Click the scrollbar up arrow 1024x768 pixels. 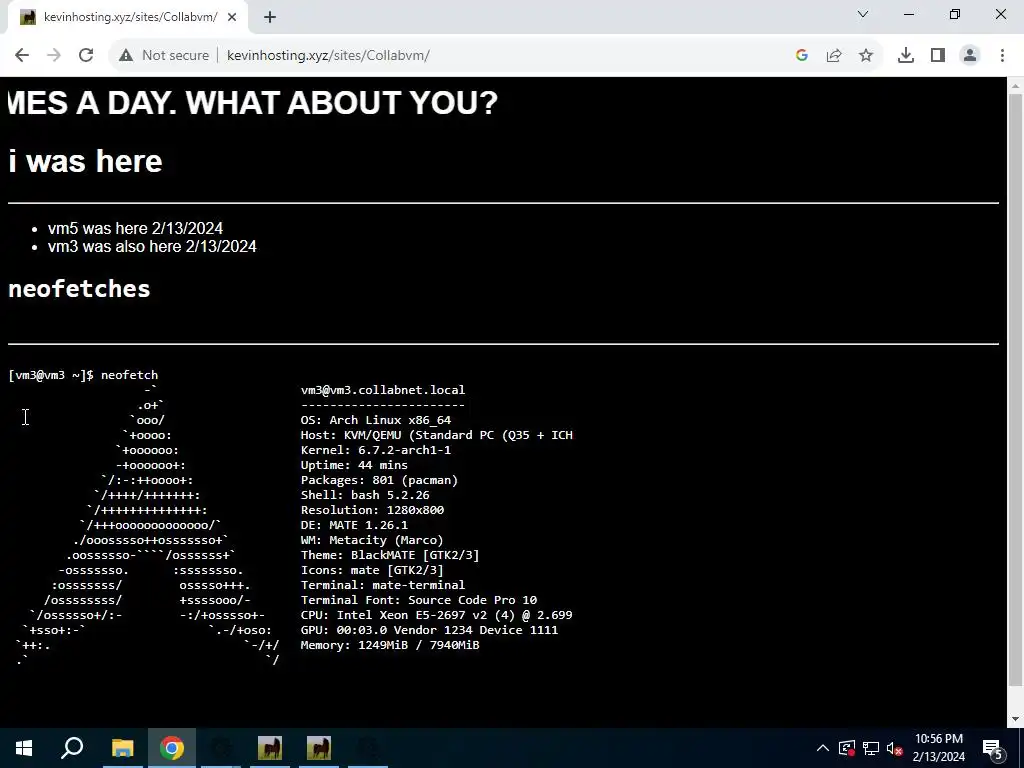pos(1015,86)
